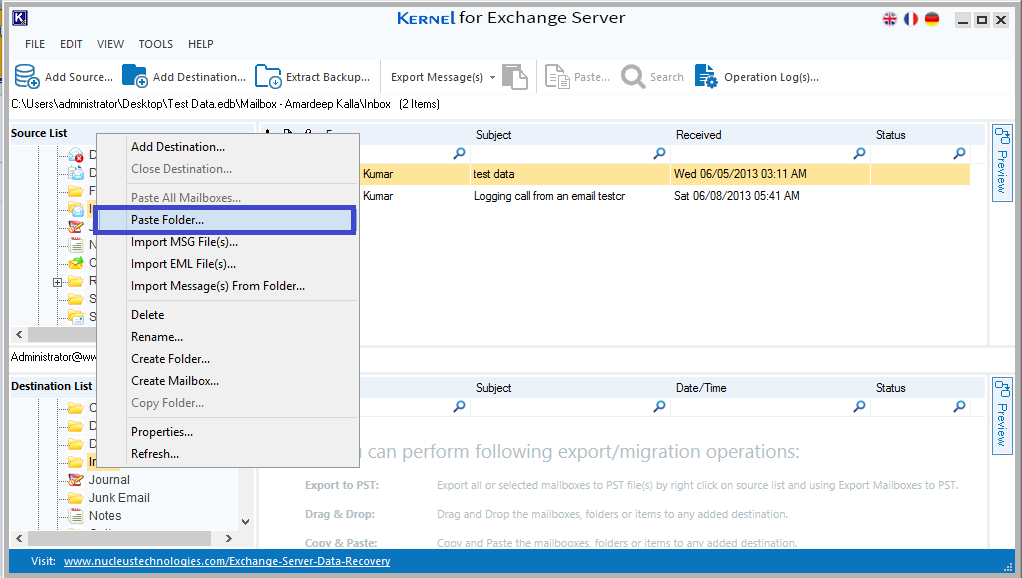Select the 'test data' email row
Image resolution: width=1022 pixels, height=578 pixels.
click(x=664, y=174)
